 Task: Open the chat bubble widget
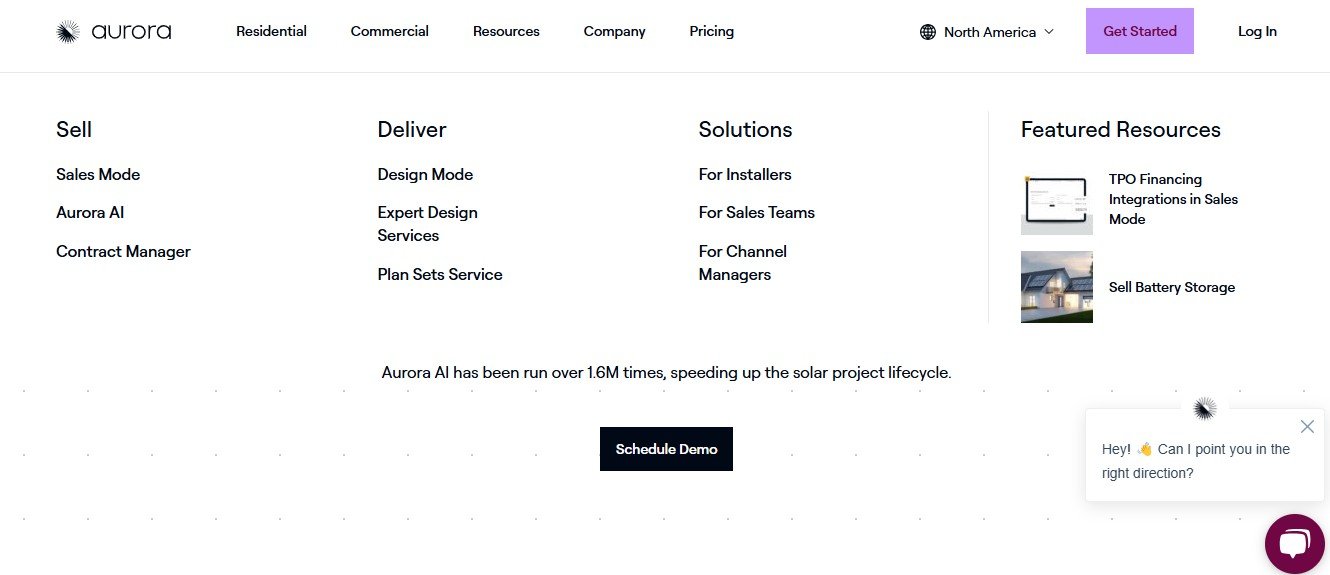point(1294,544)
